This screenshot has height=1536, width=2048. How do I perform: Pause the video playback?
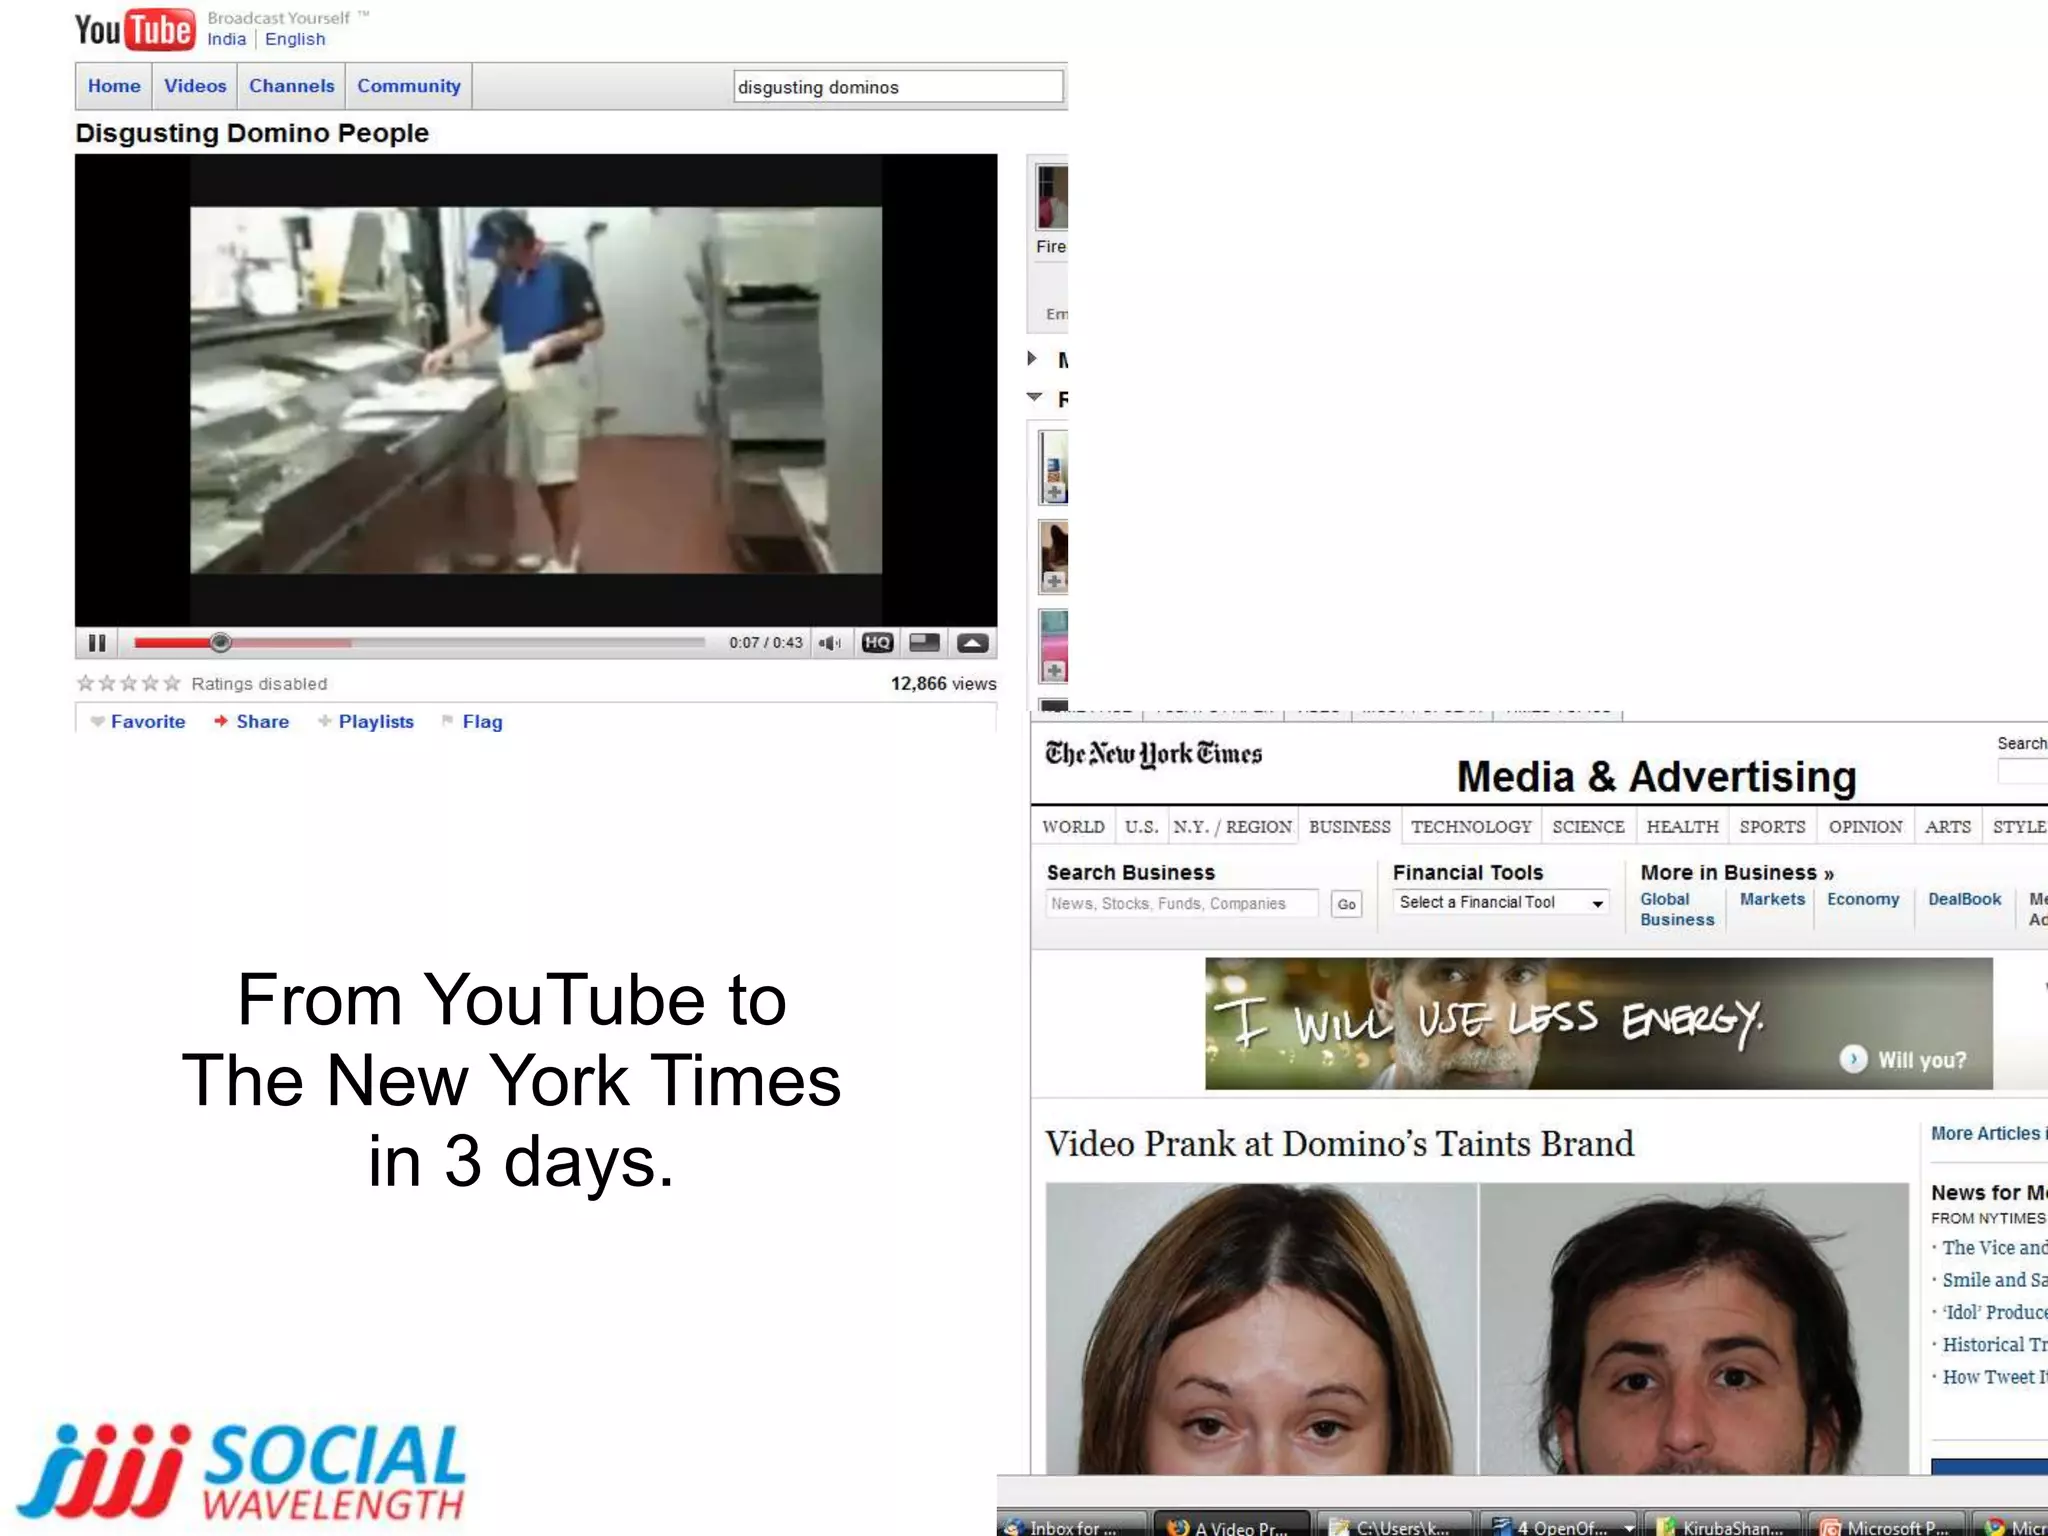point(97,643)
